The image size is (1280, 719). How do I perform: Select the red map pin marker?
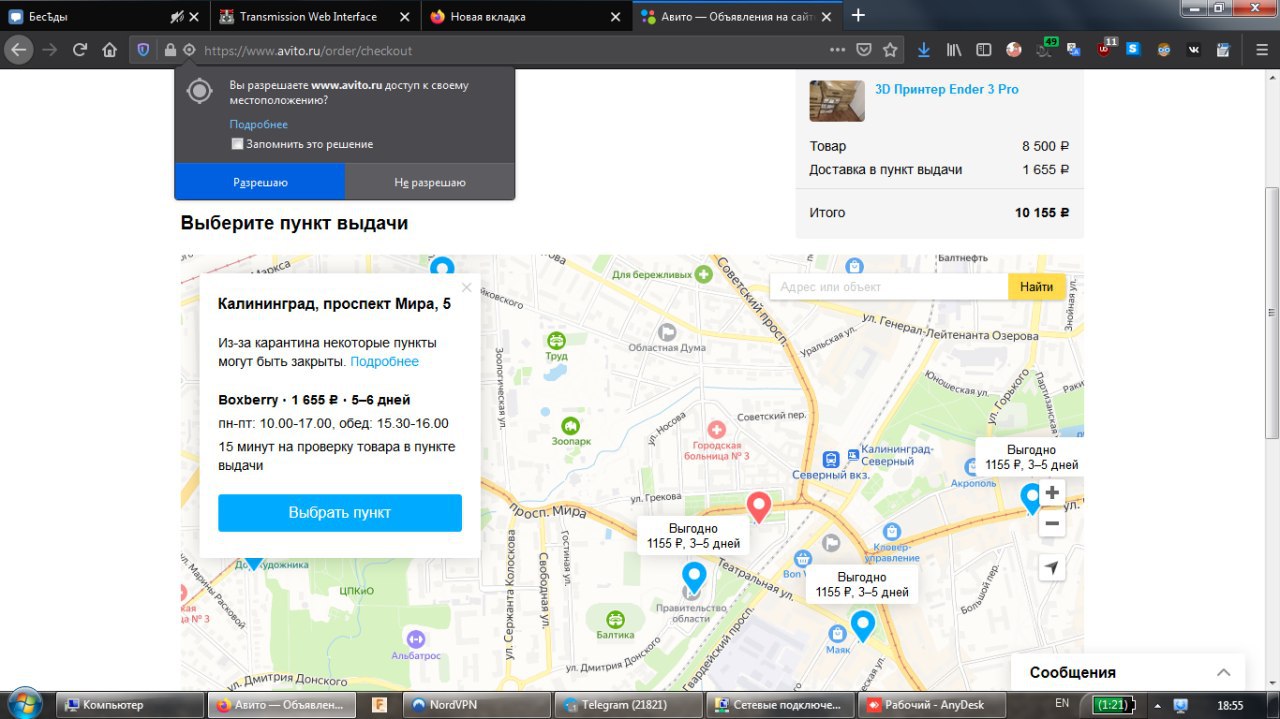point(759,506)
